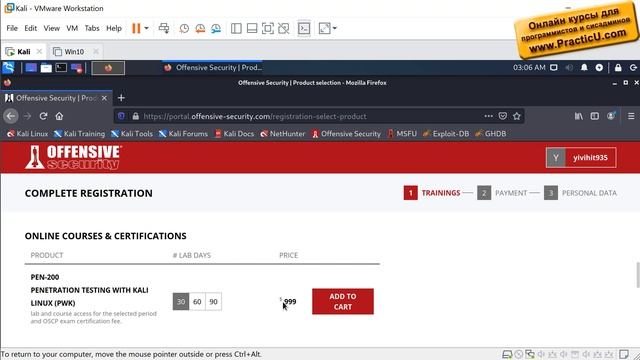Go back in Firefox
This screenshot has width=640, height=360.
(x=11, y=116)
